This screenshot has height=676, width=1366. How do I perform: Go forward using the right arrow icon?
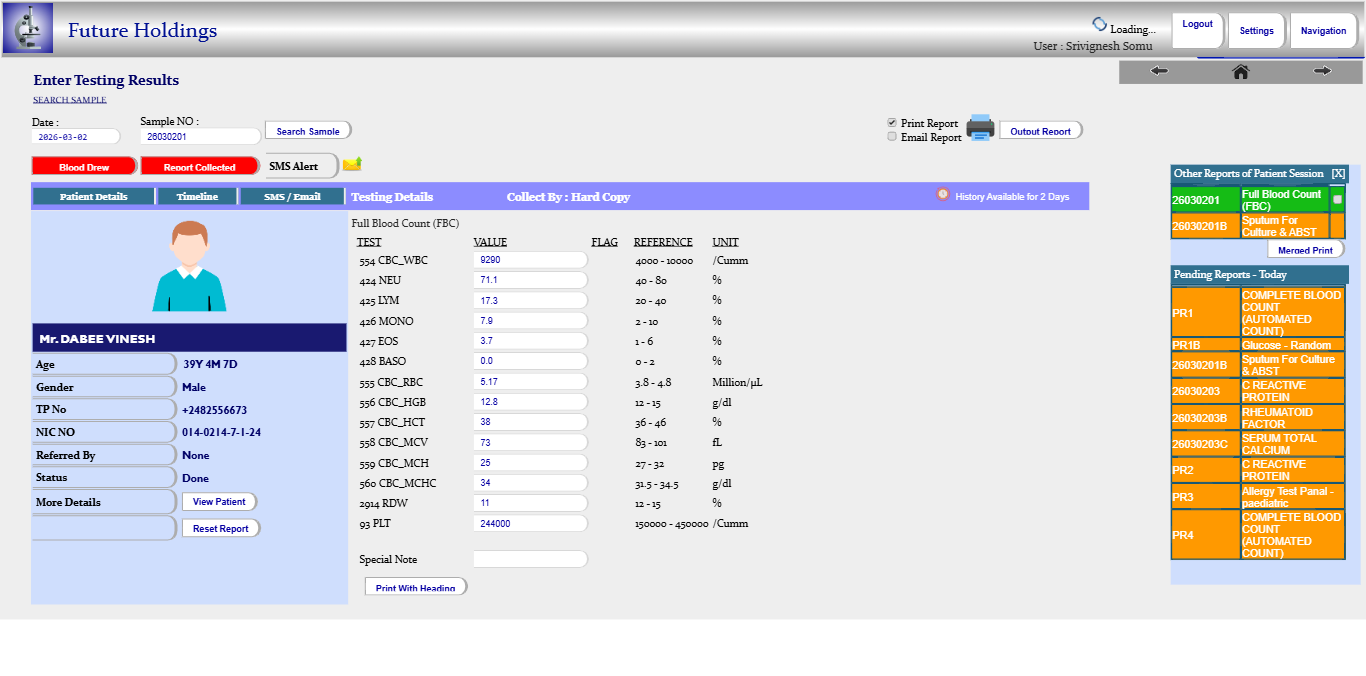point(1322,71)
